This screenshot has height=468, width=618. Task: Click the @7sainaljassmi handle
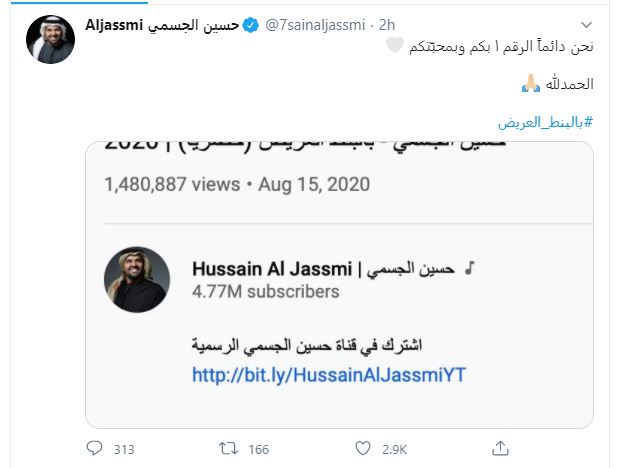tap(319, 24)
